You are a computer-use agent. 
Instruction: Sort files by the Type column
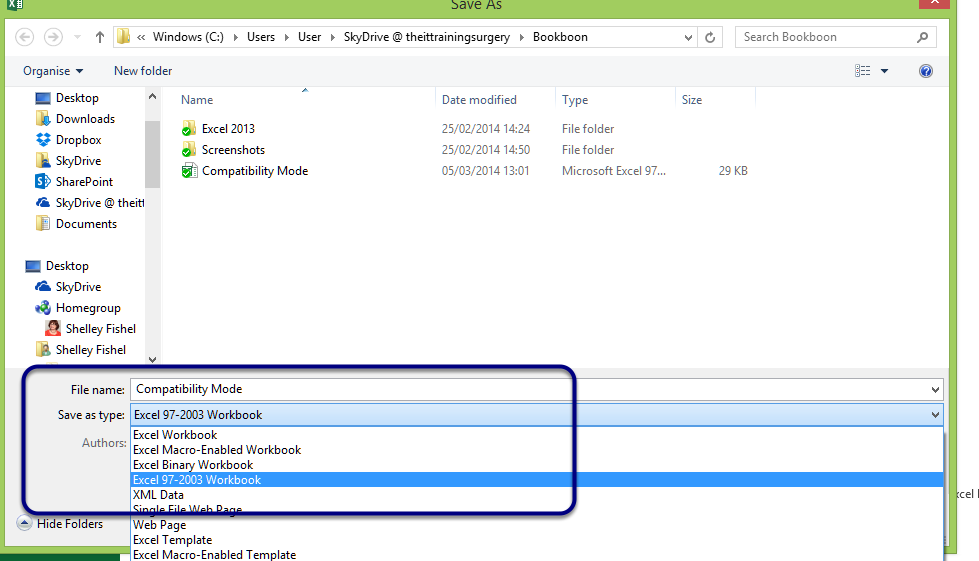(574, 100)
